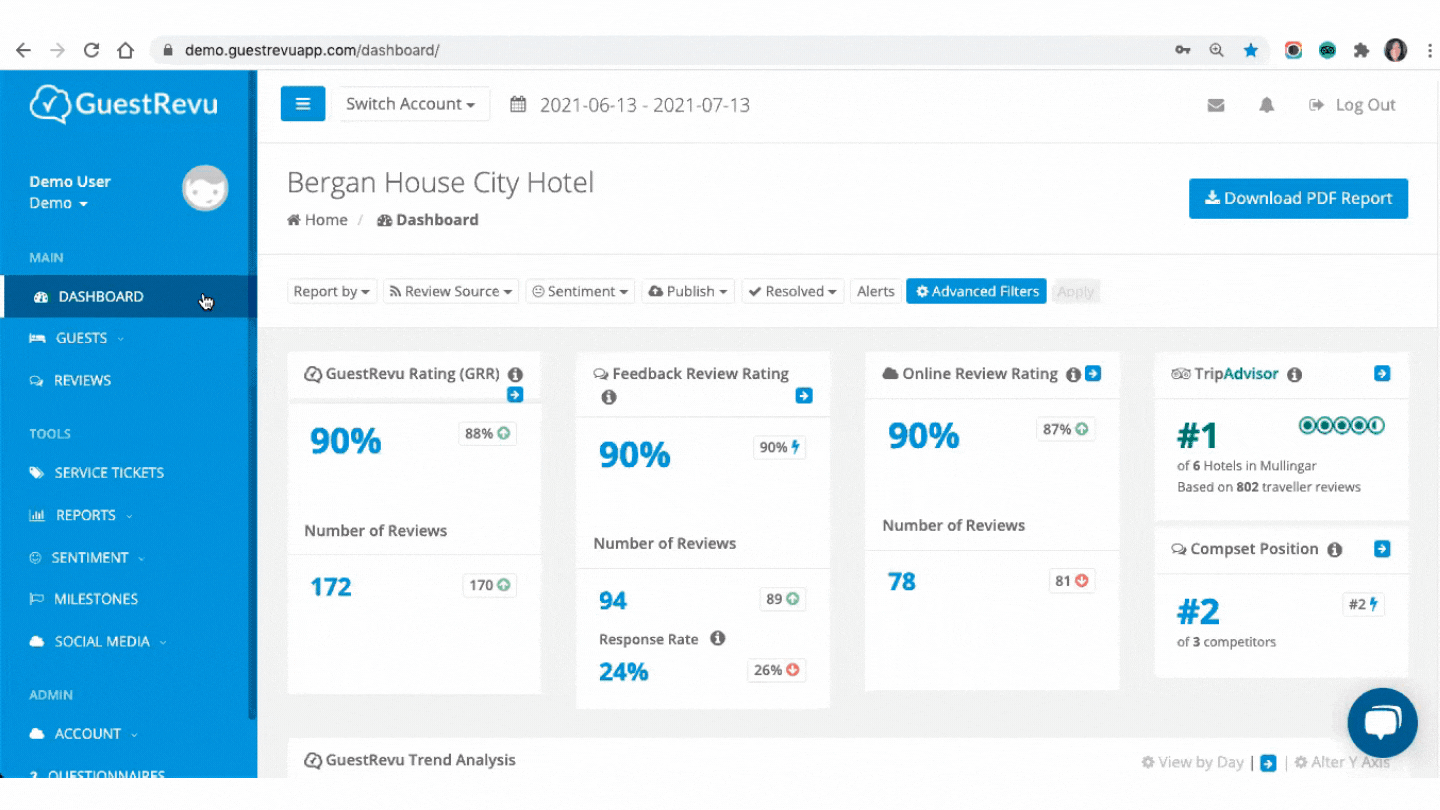Open TripAdvisor card details arrow

(1382, 373)
